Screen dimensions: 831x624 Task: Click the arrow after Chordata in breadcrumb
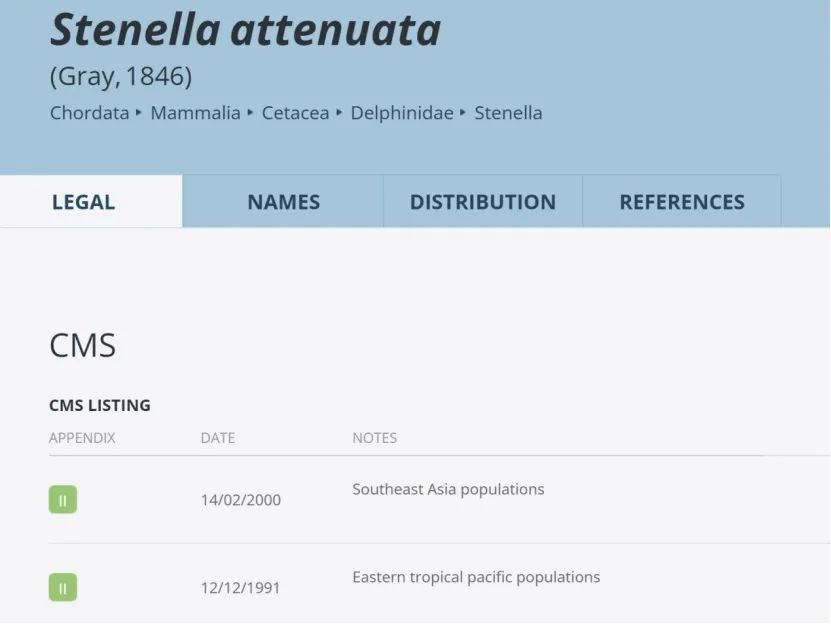tap(139, 112)
